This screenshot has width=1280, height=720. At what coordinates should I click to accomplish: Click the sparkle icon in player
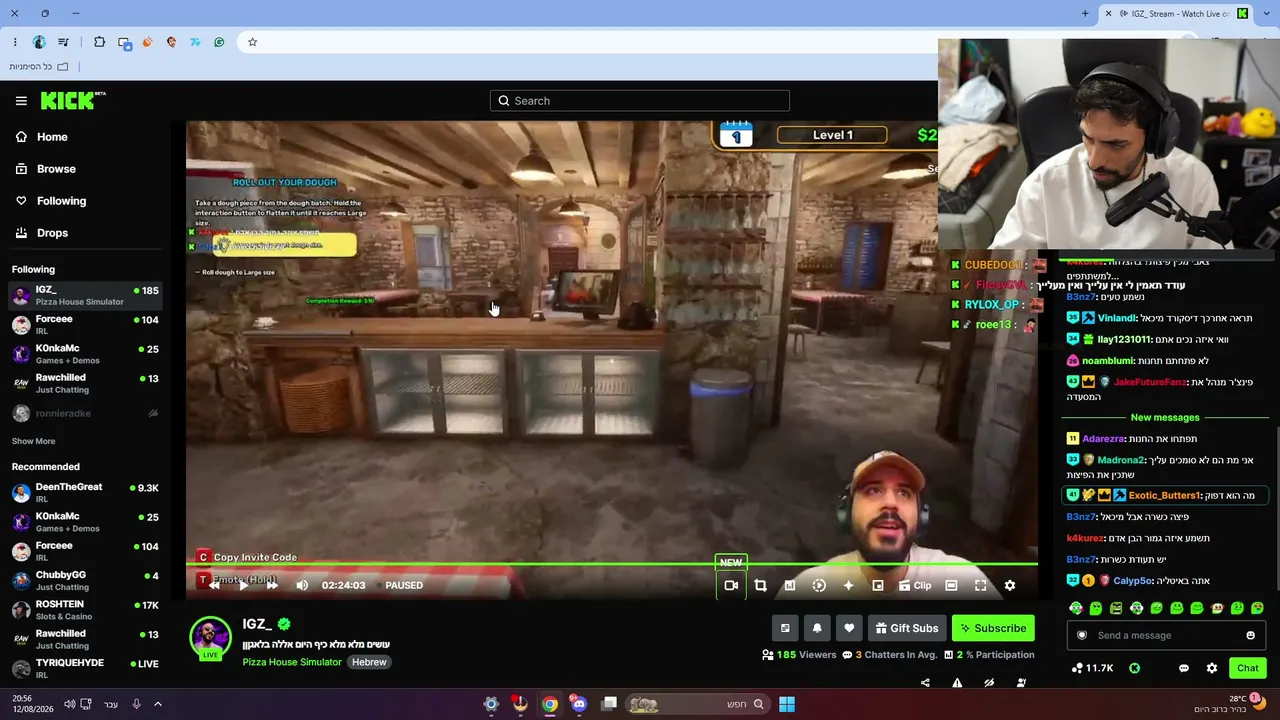(x=849, y=585)
